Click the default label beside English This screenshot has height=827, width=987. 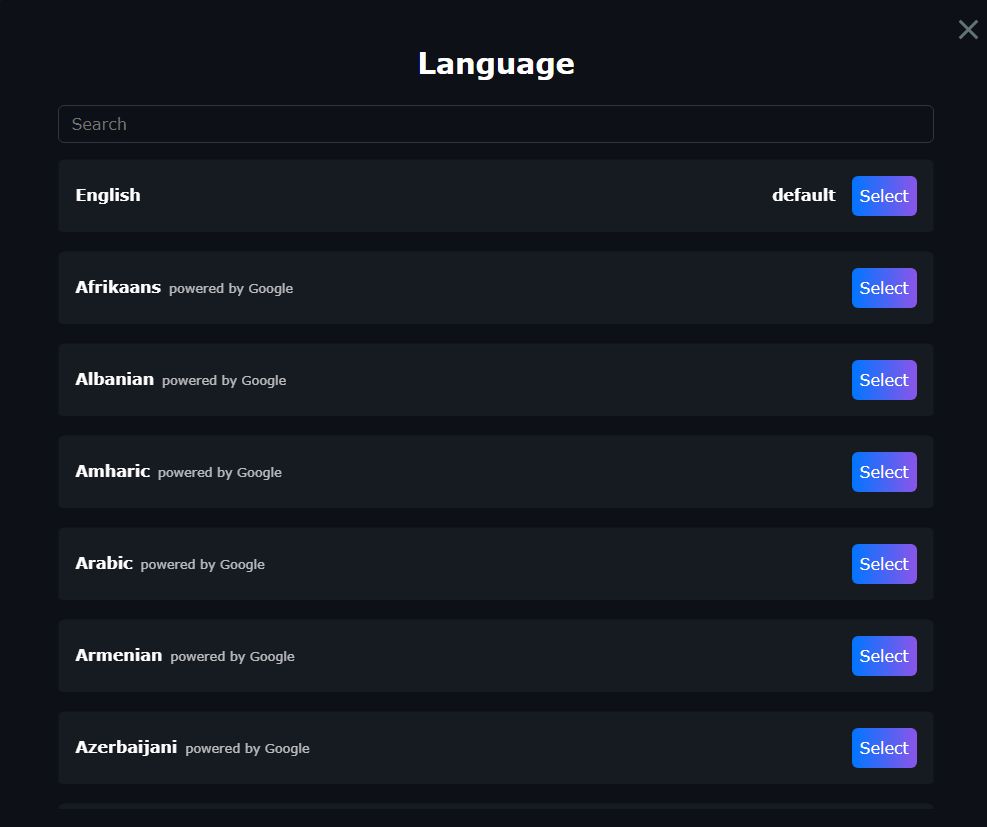(x=803, y=195)
